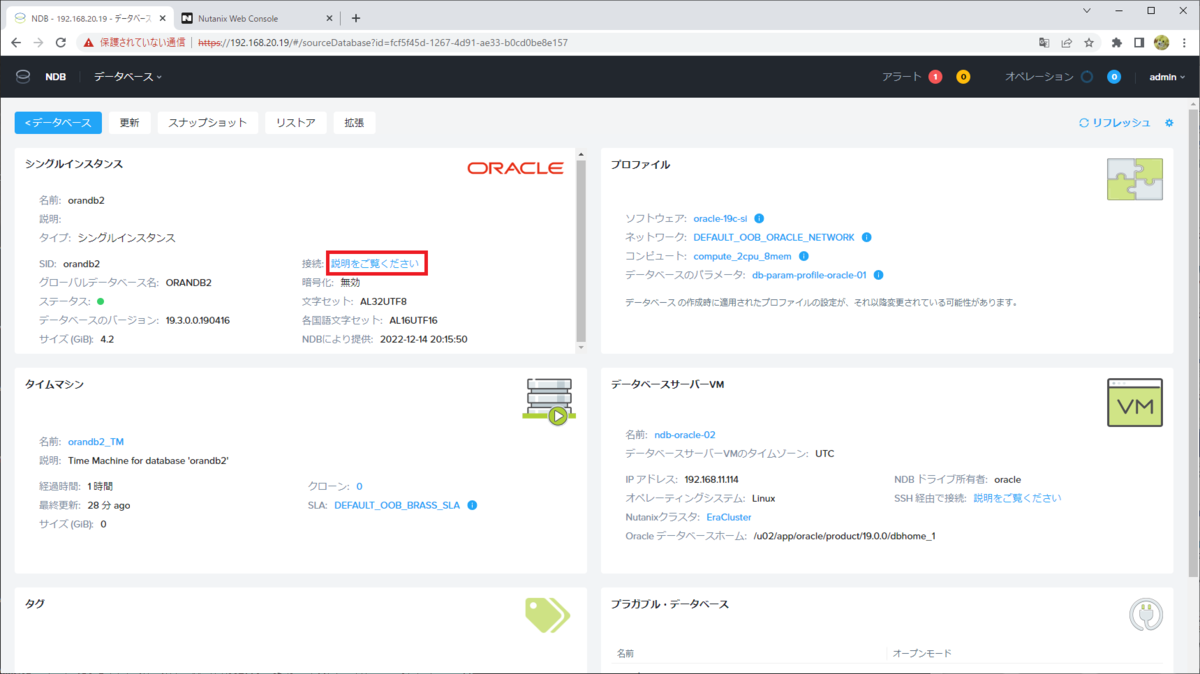This screenshot has width=1200, height=674.
Task: Click the リフレッシュ link
Action: pos(1115,122)
